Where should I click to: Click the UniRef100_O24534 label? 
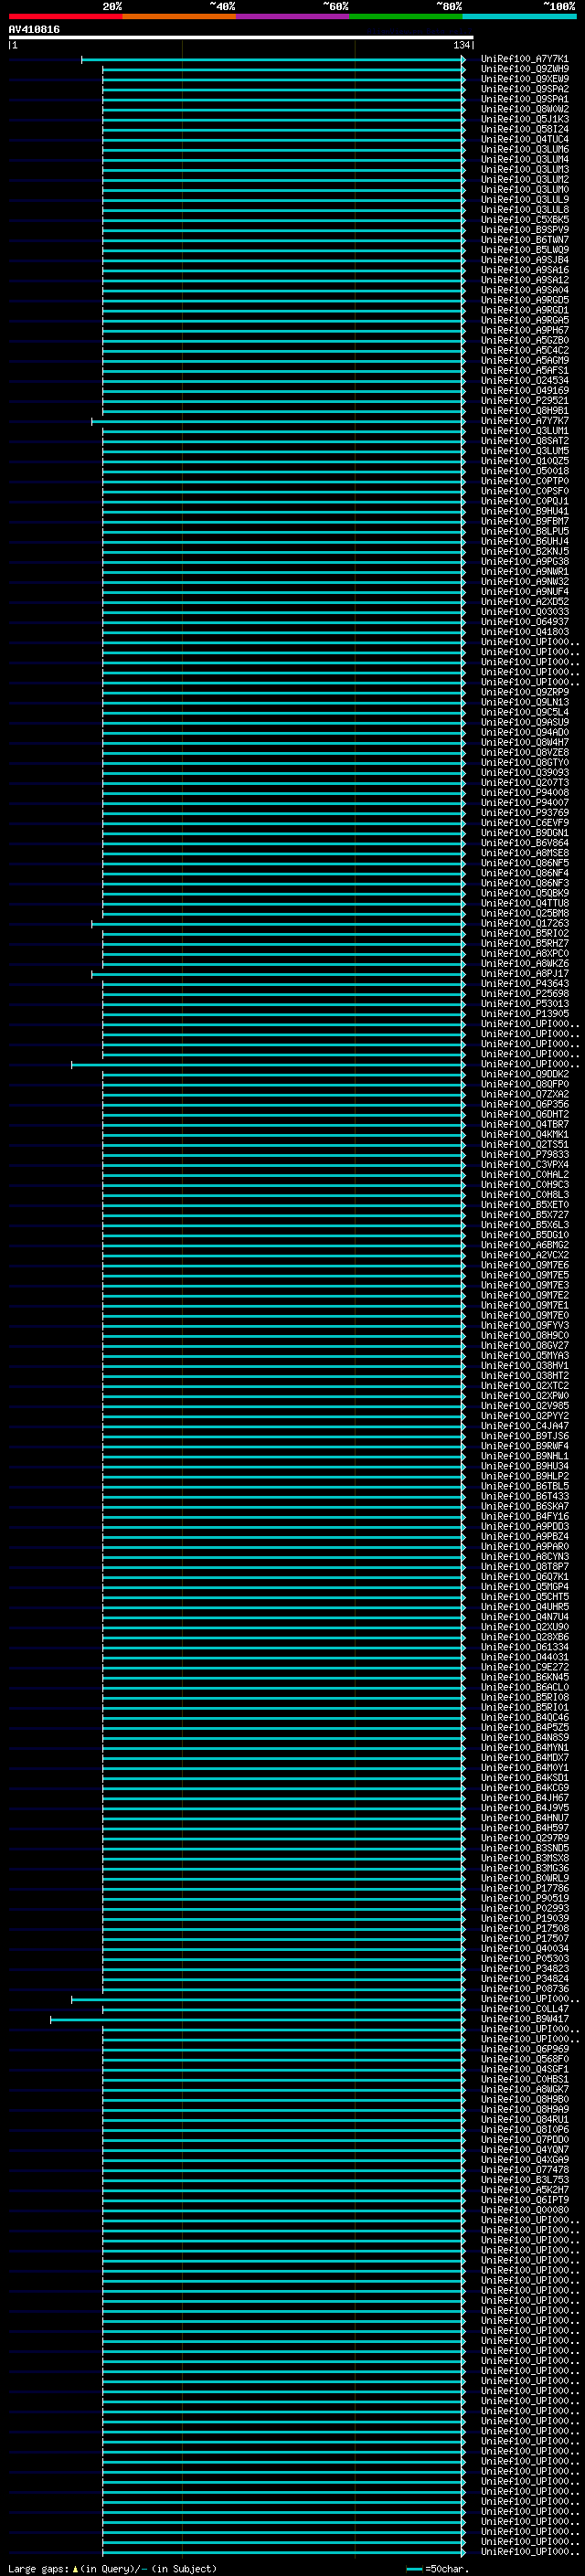(524, 381)
